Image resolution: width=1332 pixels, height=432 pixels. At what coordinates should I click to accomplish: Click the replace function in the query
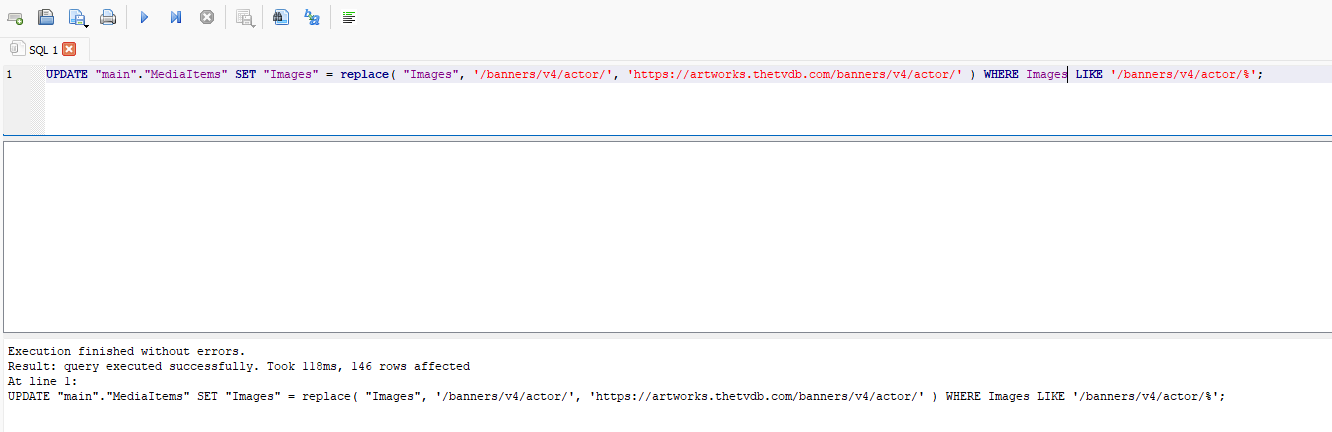point(364,75)
